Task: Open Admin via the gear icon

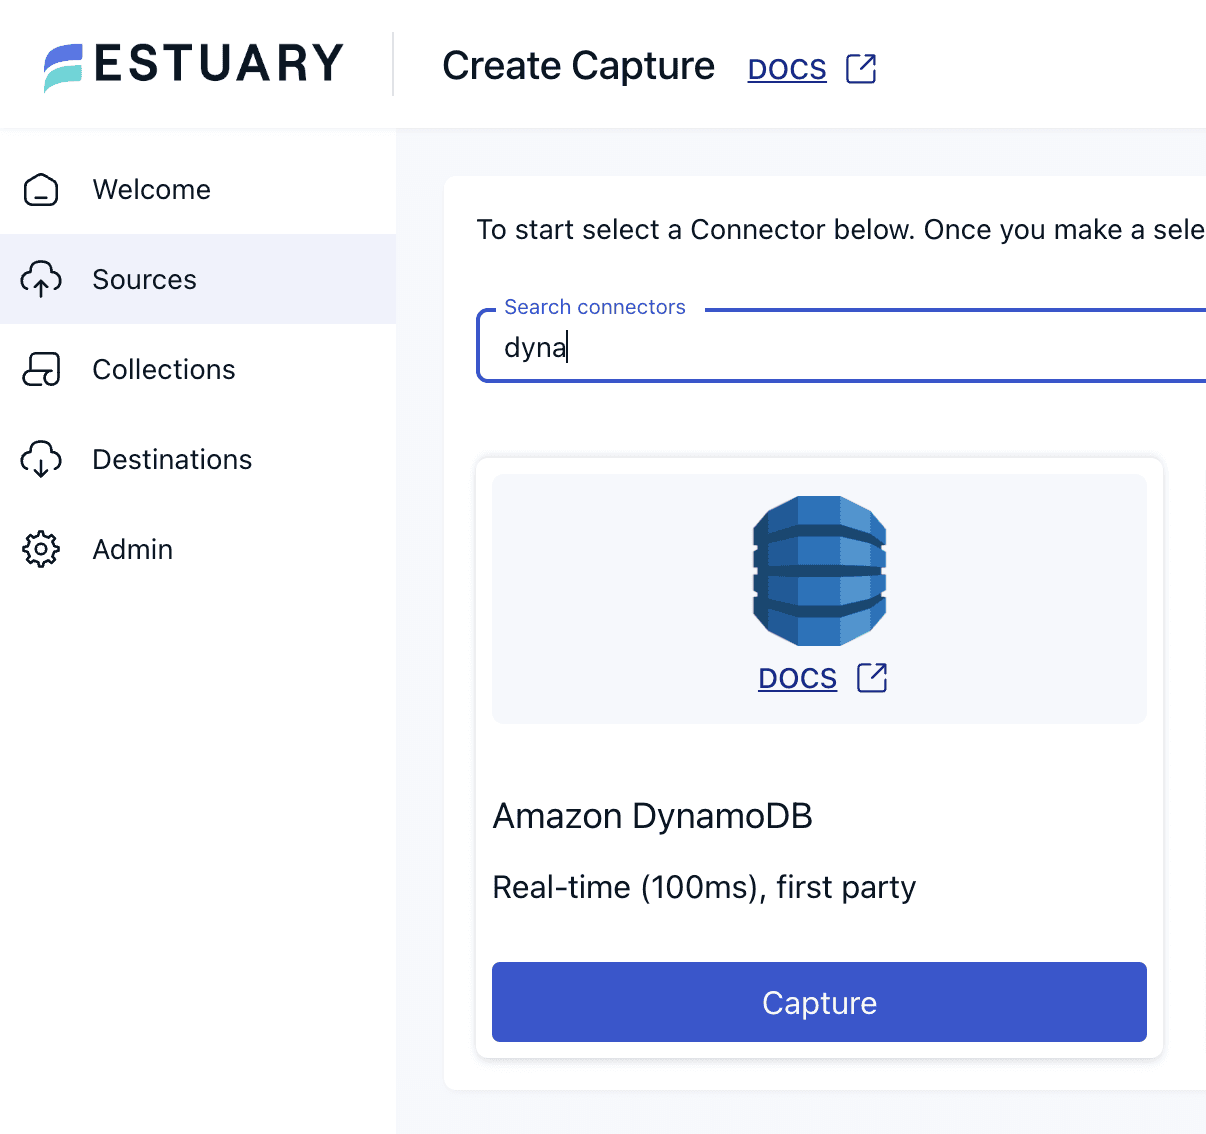Action: point(40,549)
